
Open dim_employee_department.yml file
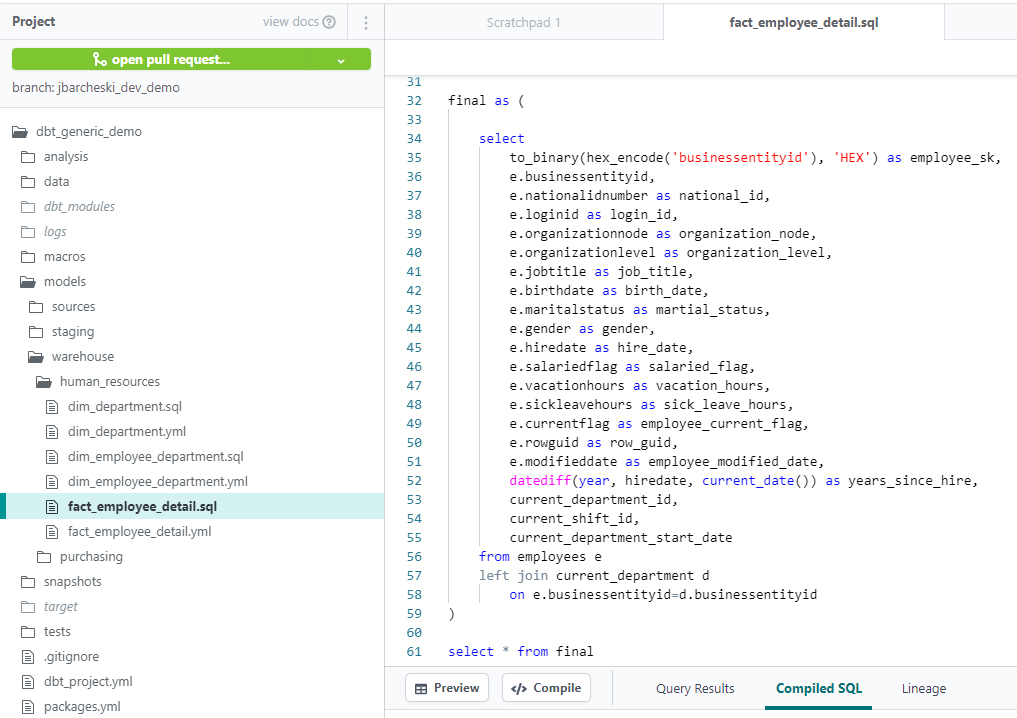pos(158,482)
